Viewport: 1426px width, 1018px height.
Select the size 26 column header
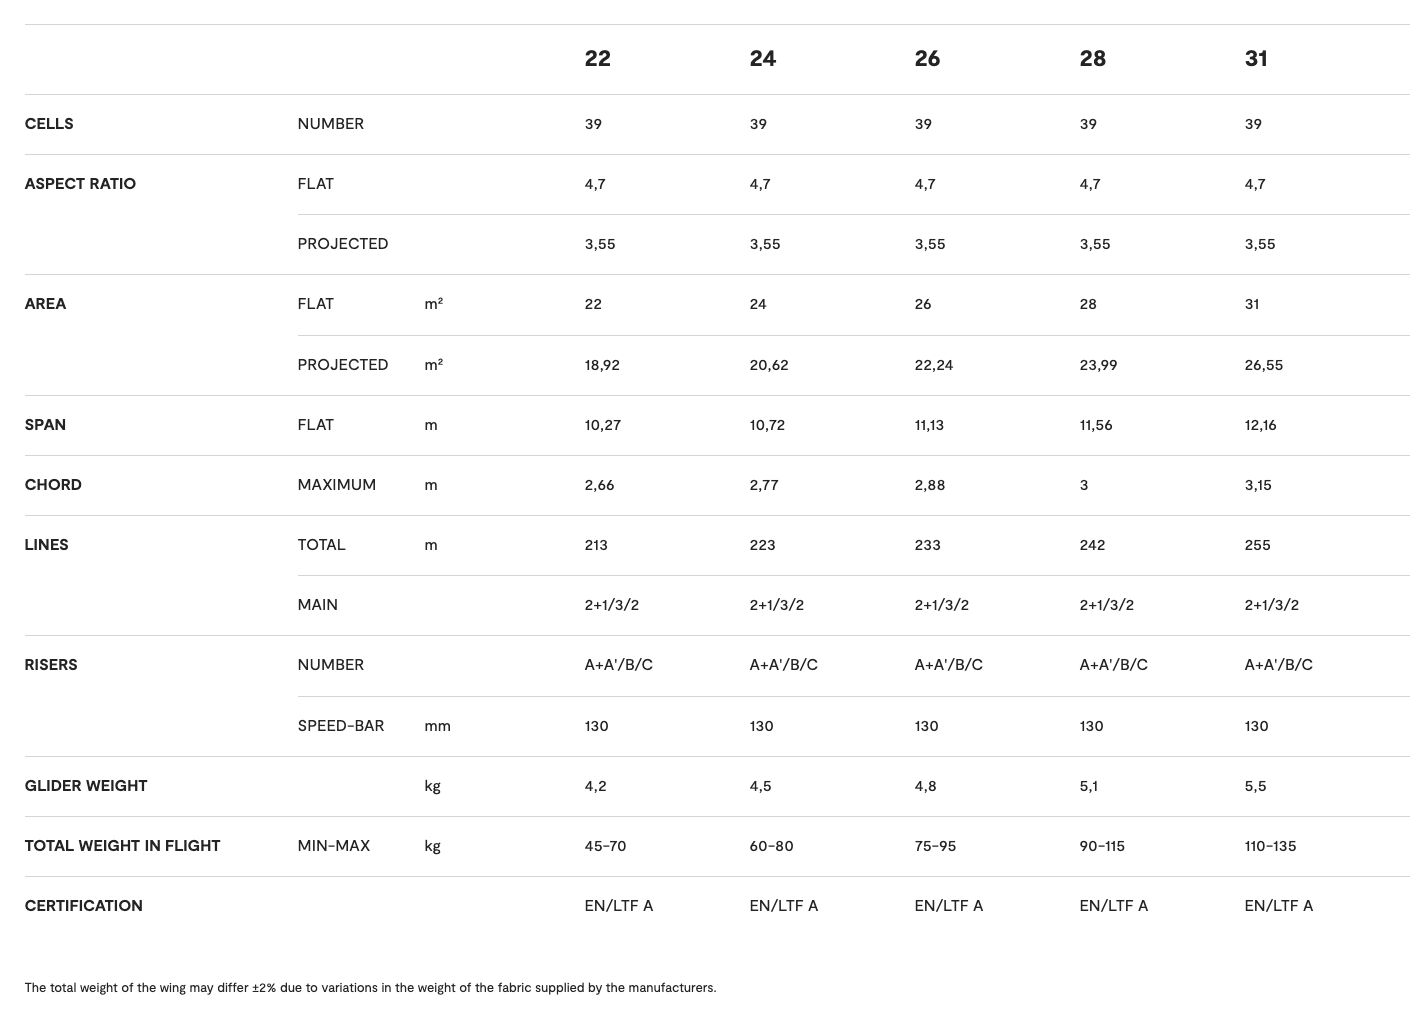pyautogui.click(x=927, y=59)
